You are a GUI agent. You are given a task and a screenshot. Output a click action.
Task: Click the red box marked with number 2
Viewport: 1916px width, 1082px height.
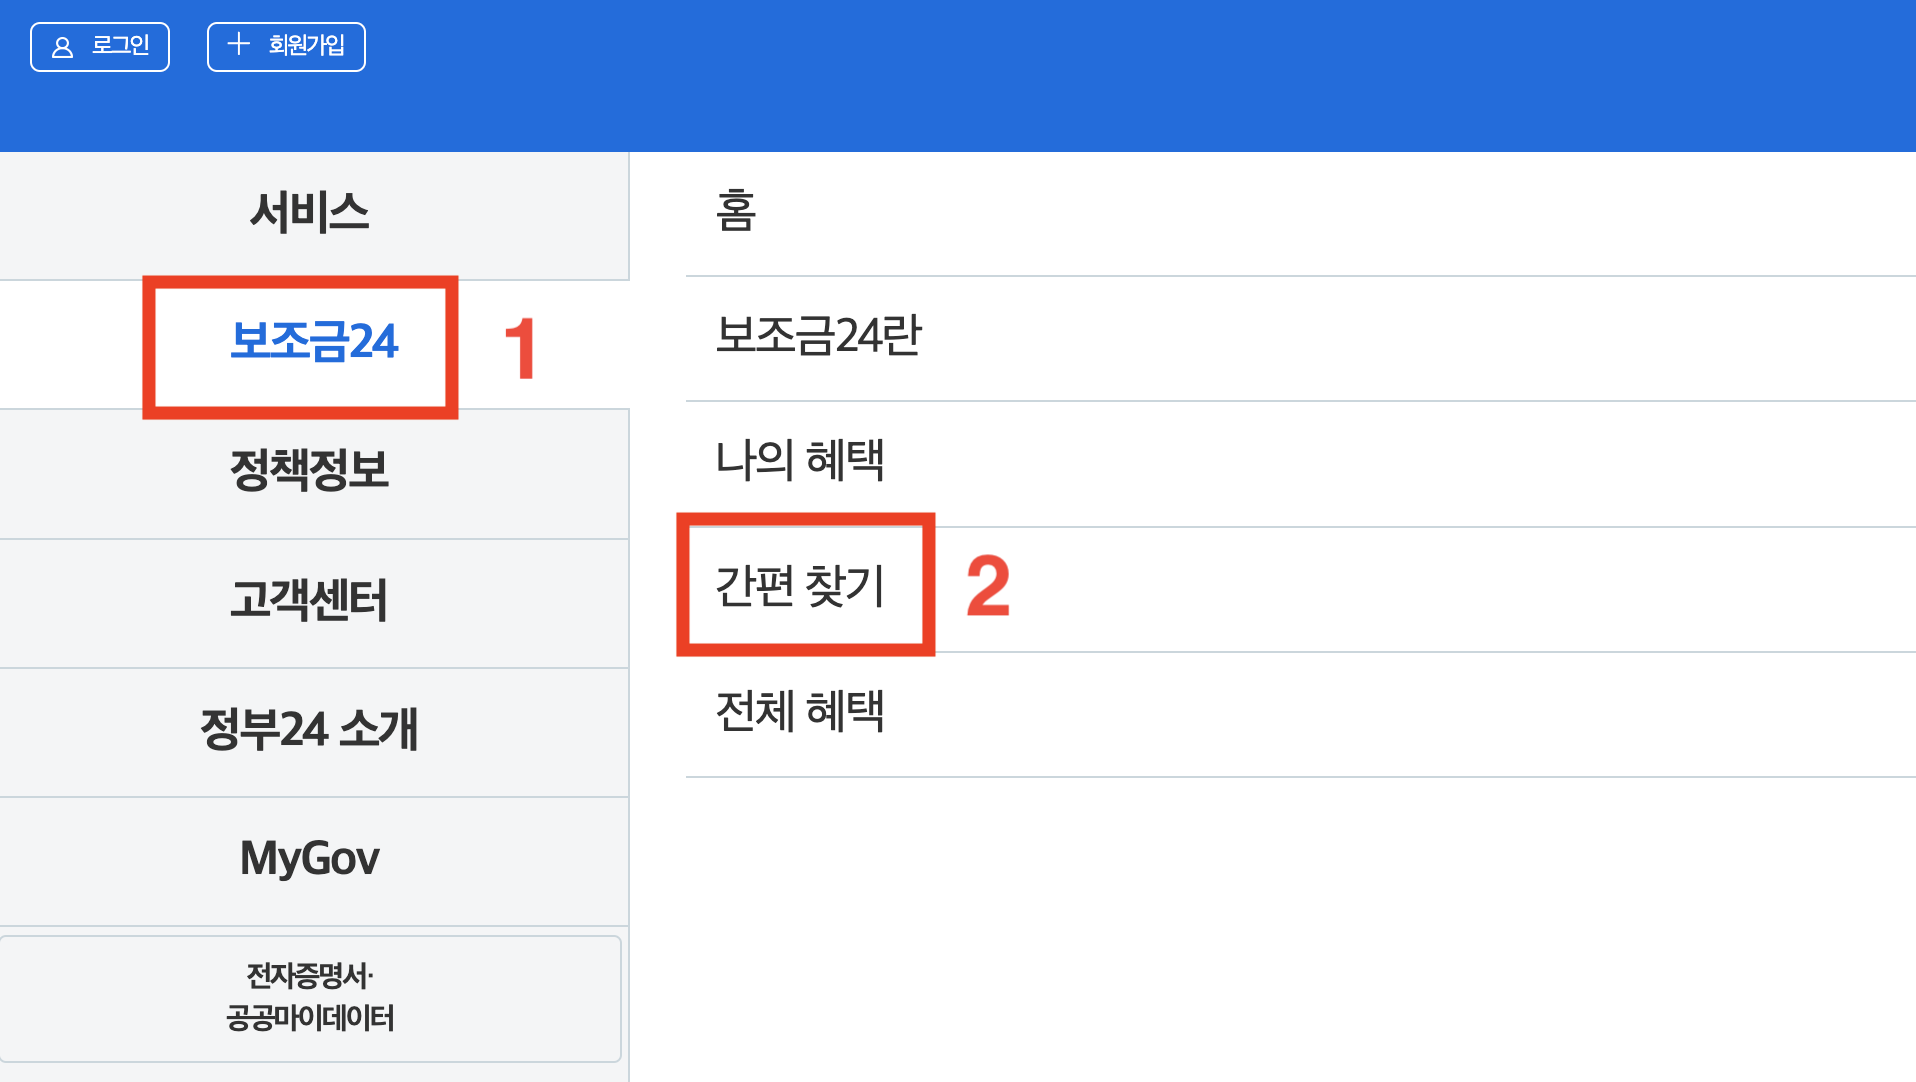(805, 585)
